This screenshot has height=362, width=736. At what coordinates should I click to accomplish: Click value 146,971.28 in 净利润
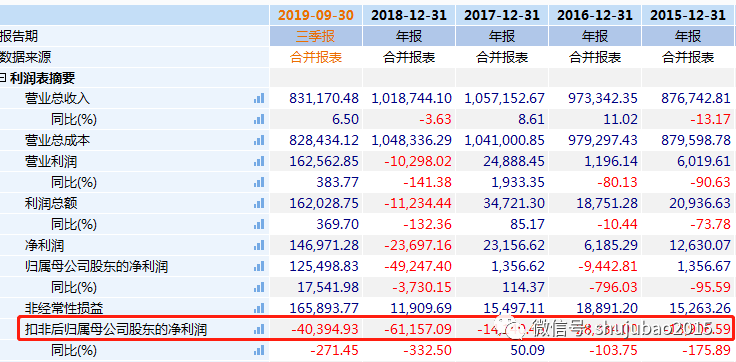coord(324,245)
